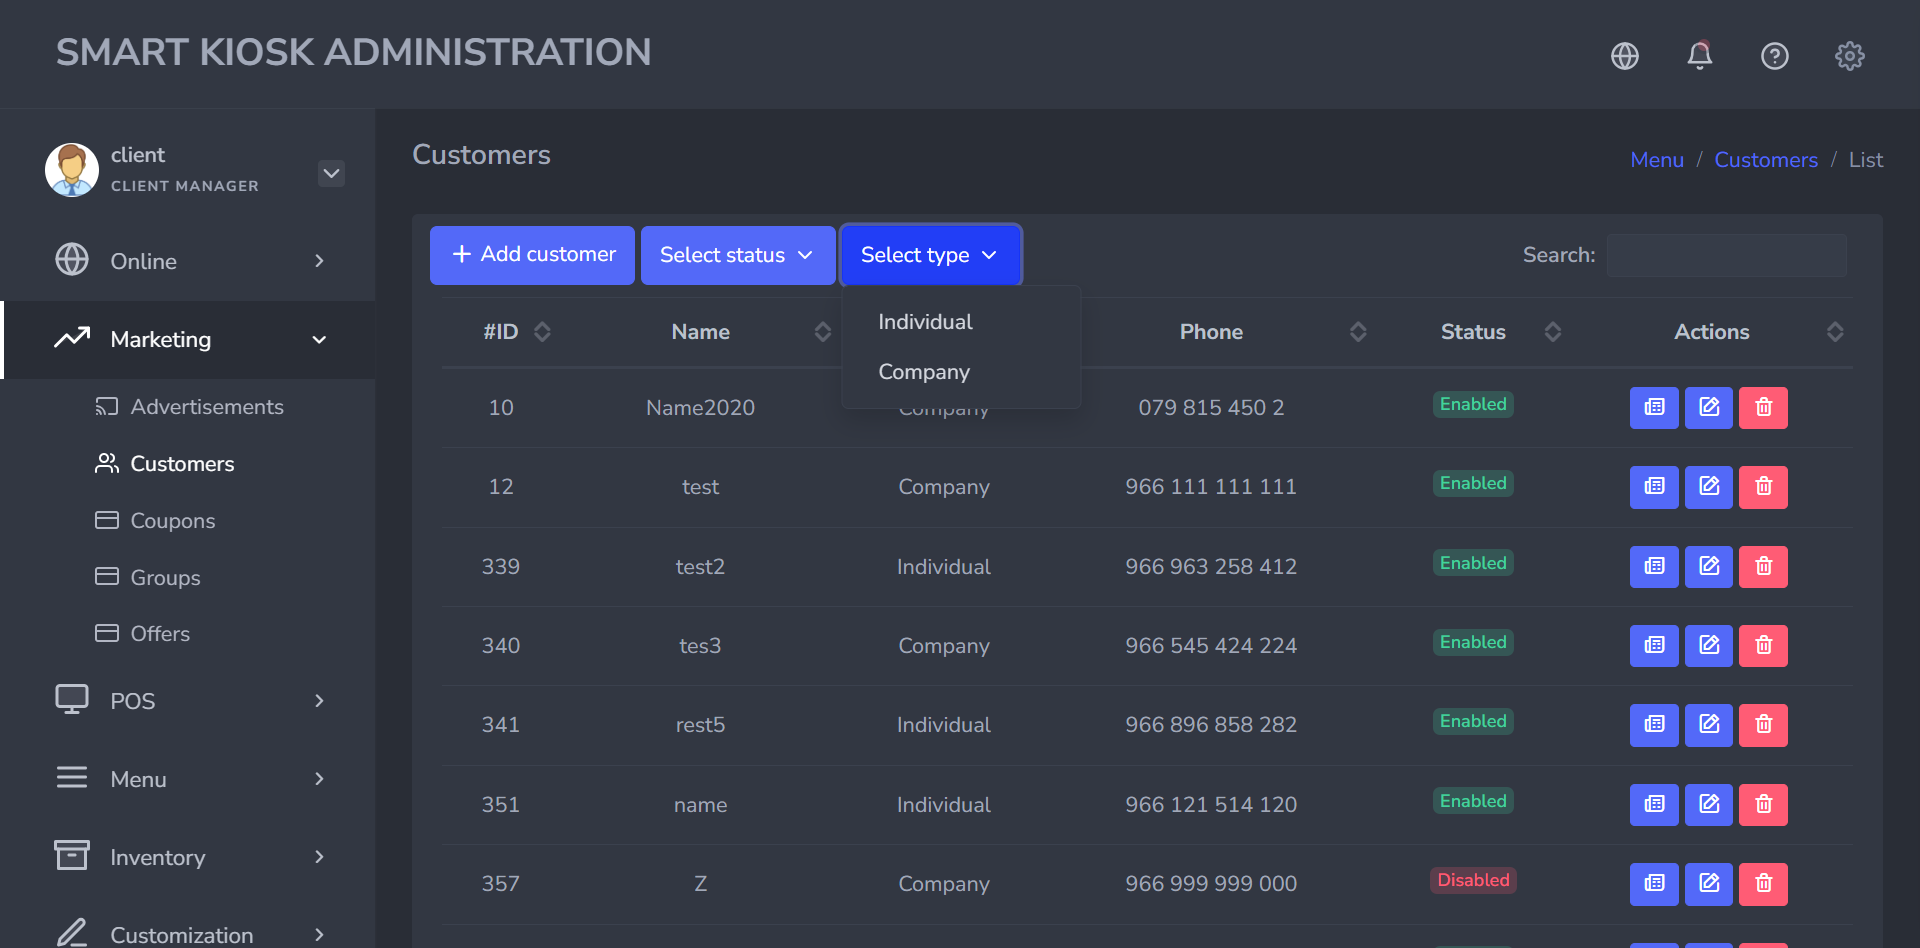Edit customer test2

(x=1709, y=567)
